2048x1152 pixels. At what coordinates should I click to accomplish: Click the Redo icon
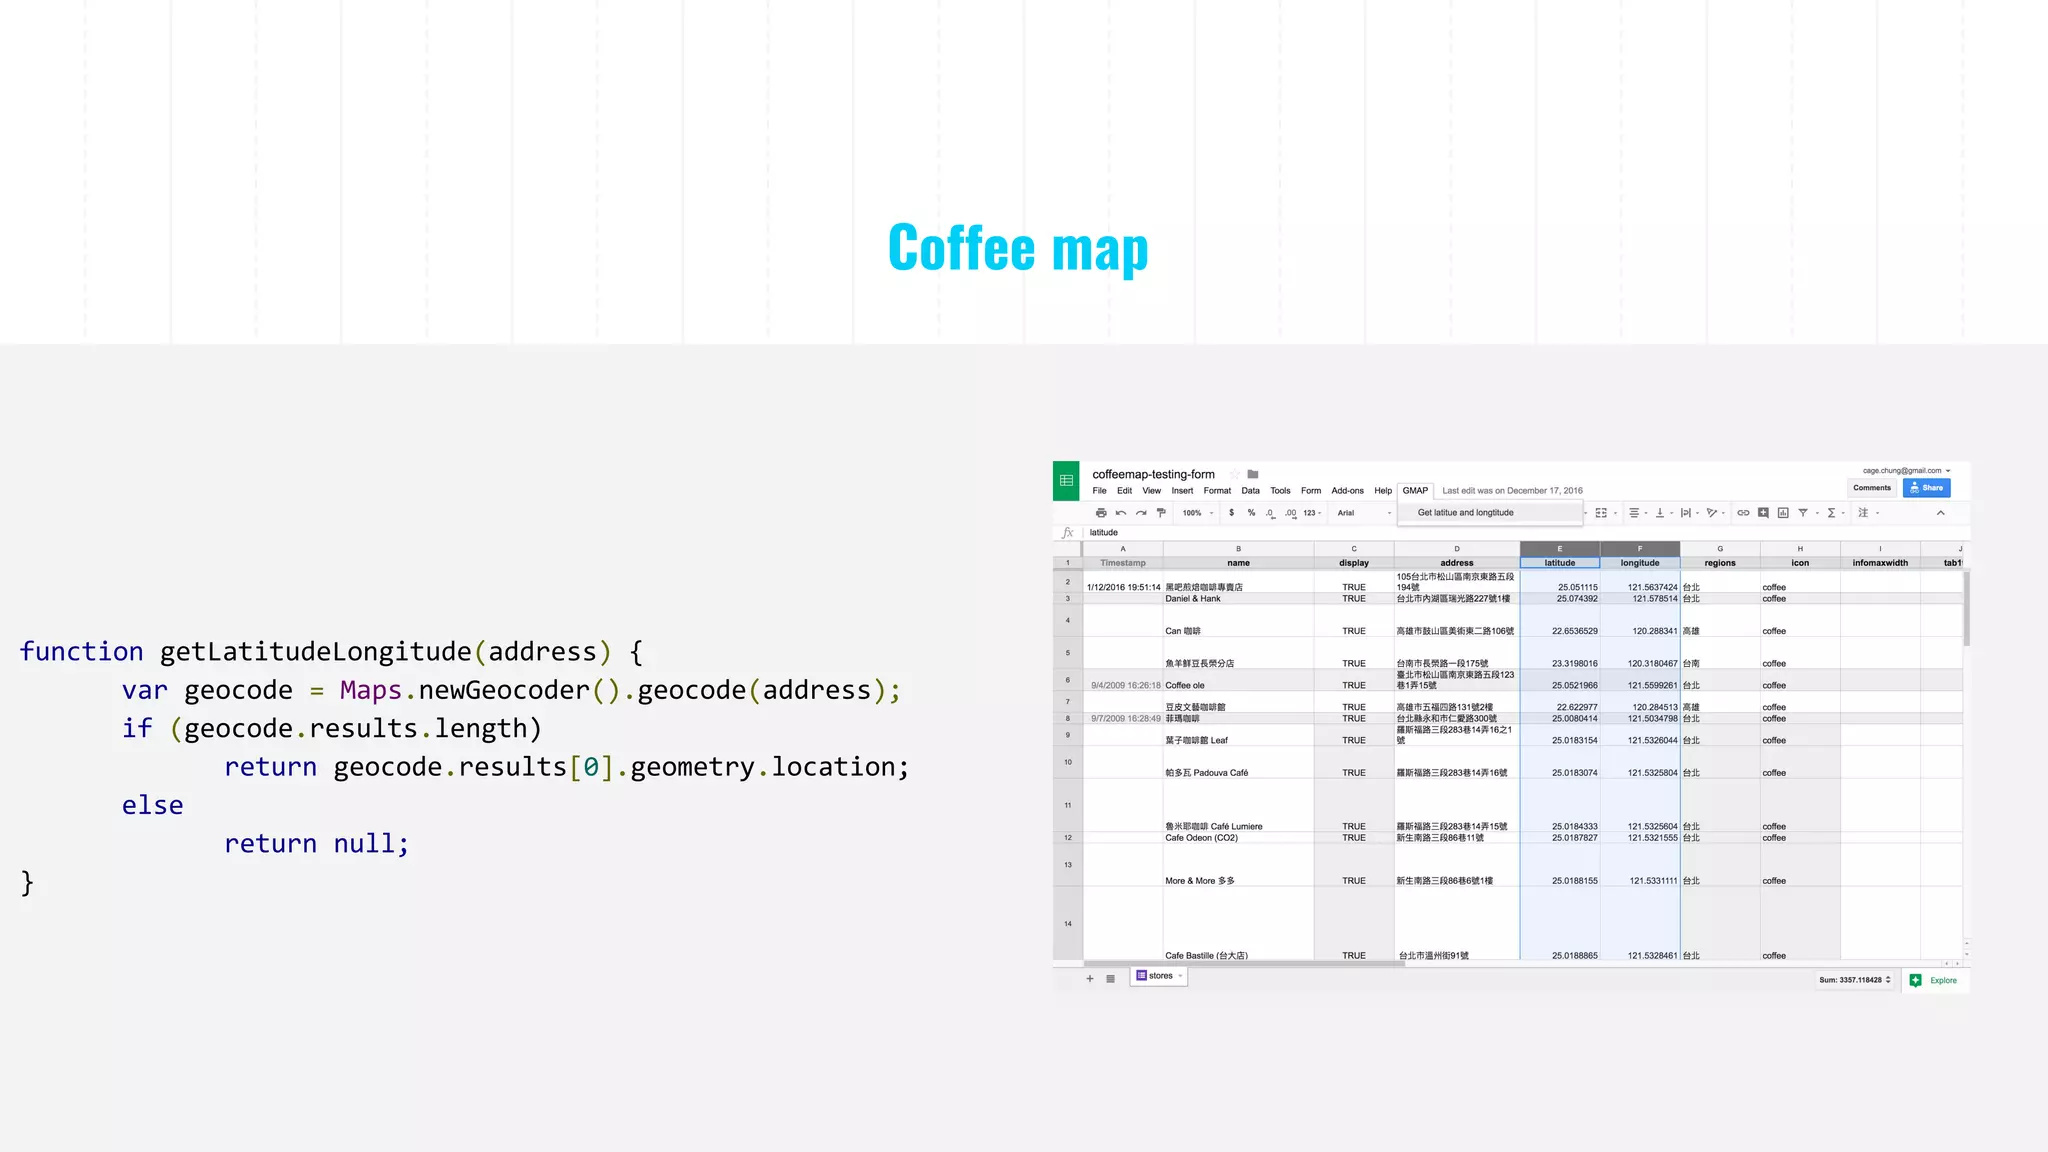point(1141,513)
